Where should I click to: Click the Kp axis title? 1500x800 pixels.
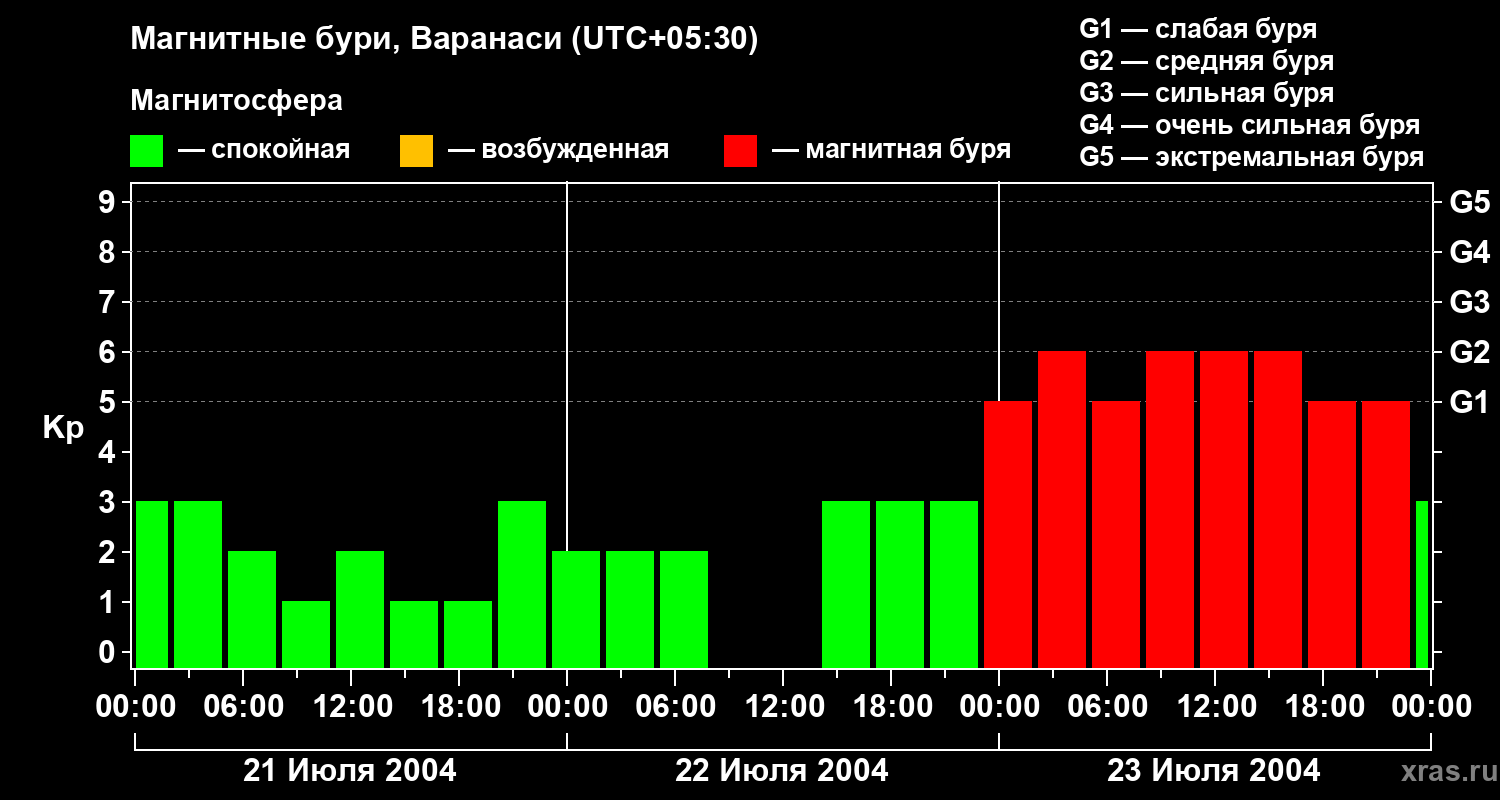[63, 428]
